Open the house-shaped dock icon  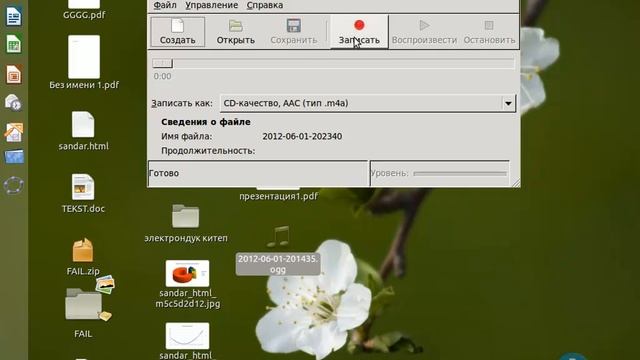click(14, 133)
